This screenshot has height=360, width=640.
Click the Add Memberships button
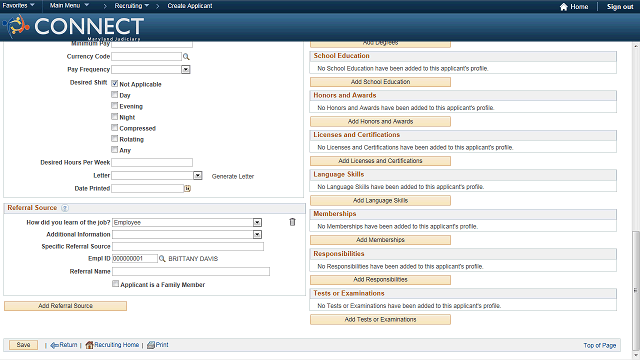click(380, 240)
